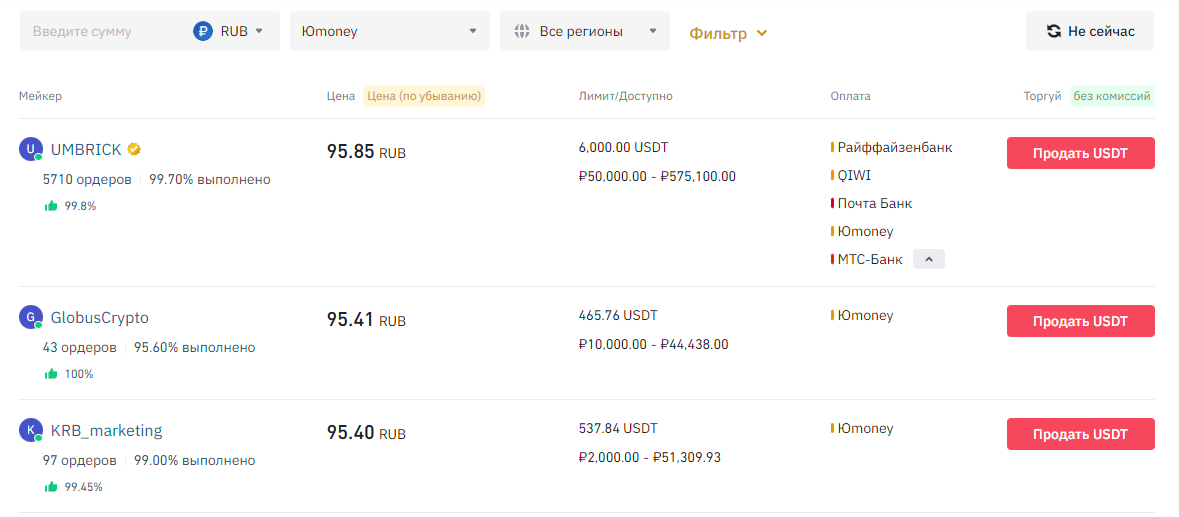Sell USDT to GlobusCrypto at 95.41
This screenshot has width=1179, height=517.
[1080, 321]
